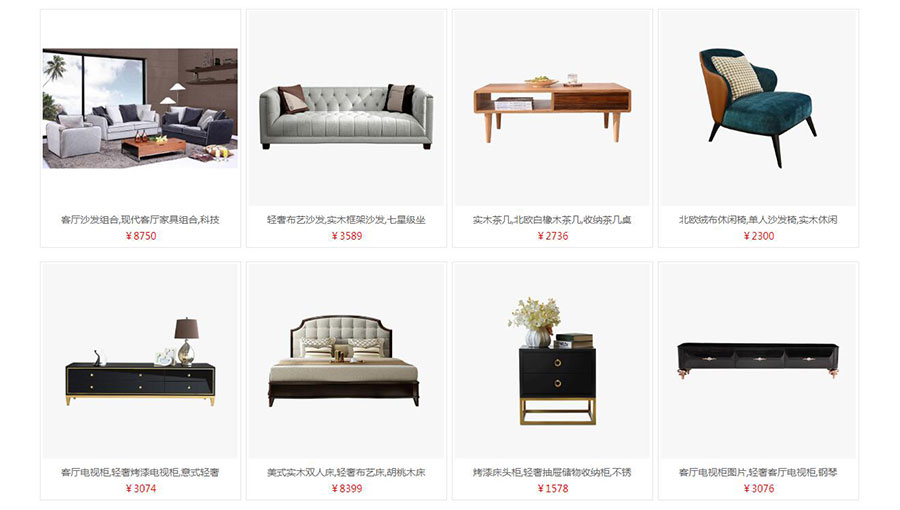Click the ¥8750 price label

coord(141,236)
